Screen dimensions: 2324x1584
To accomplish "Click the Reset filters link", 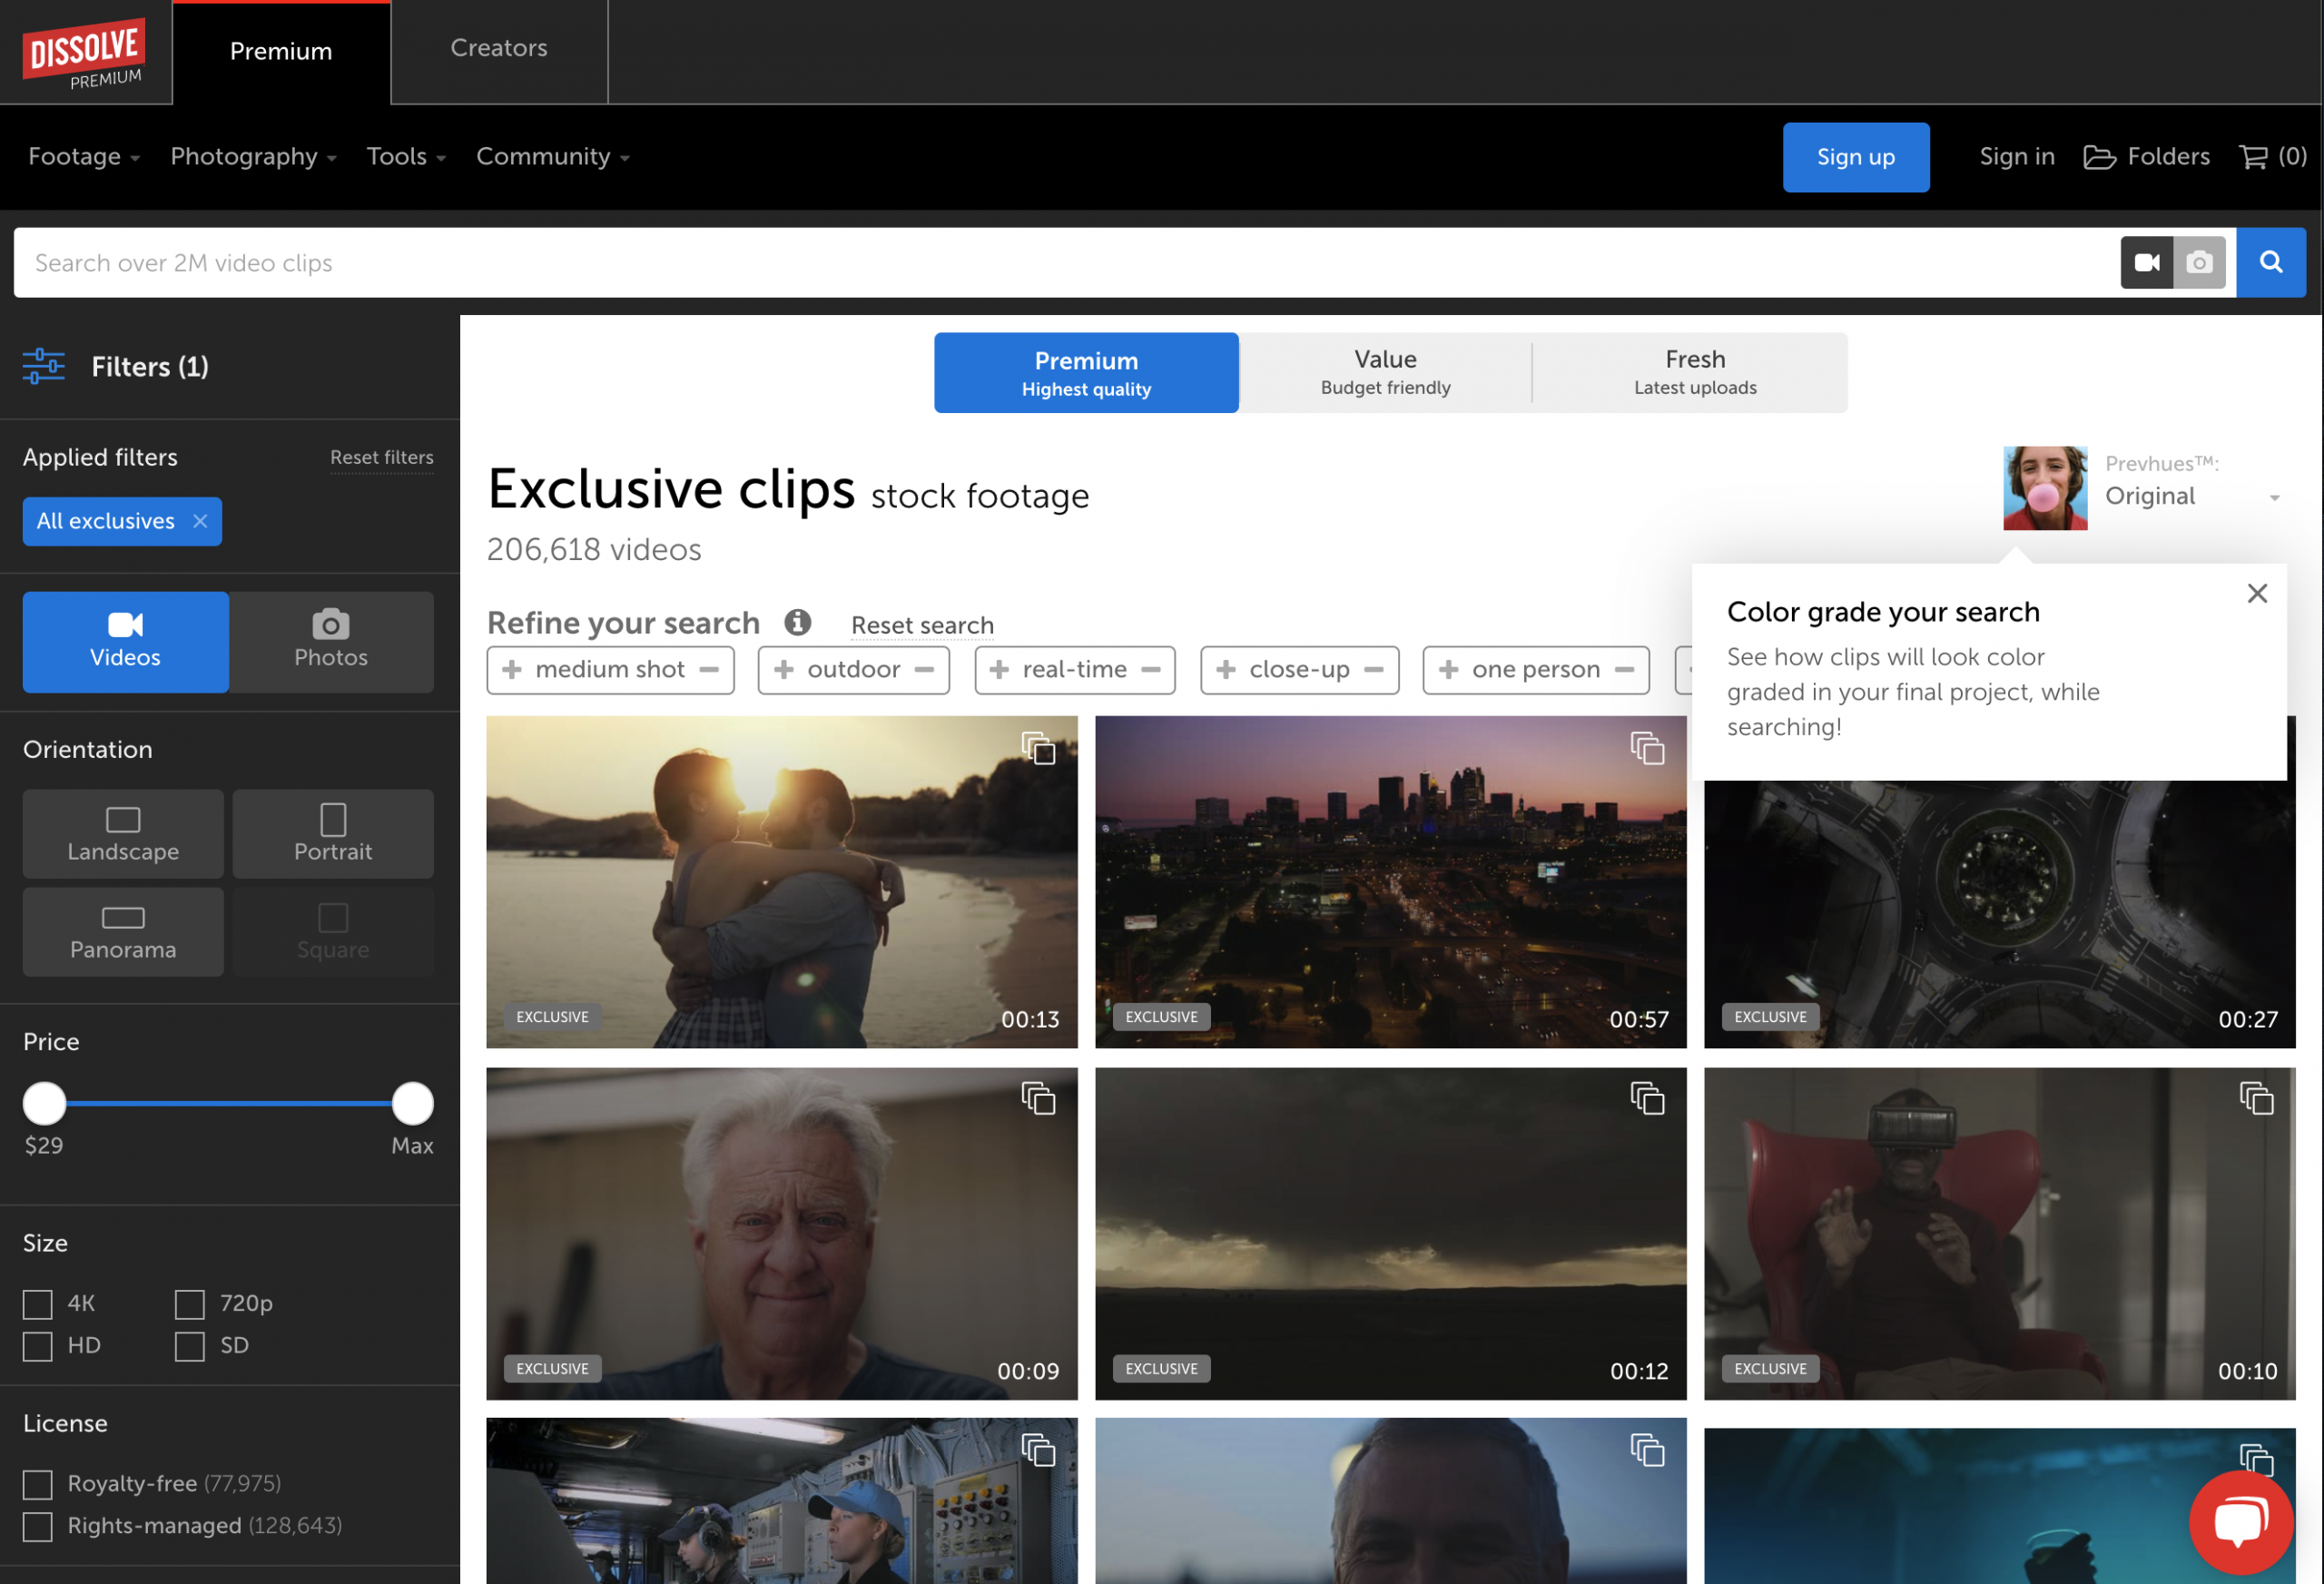I will [x=379, y=457].
